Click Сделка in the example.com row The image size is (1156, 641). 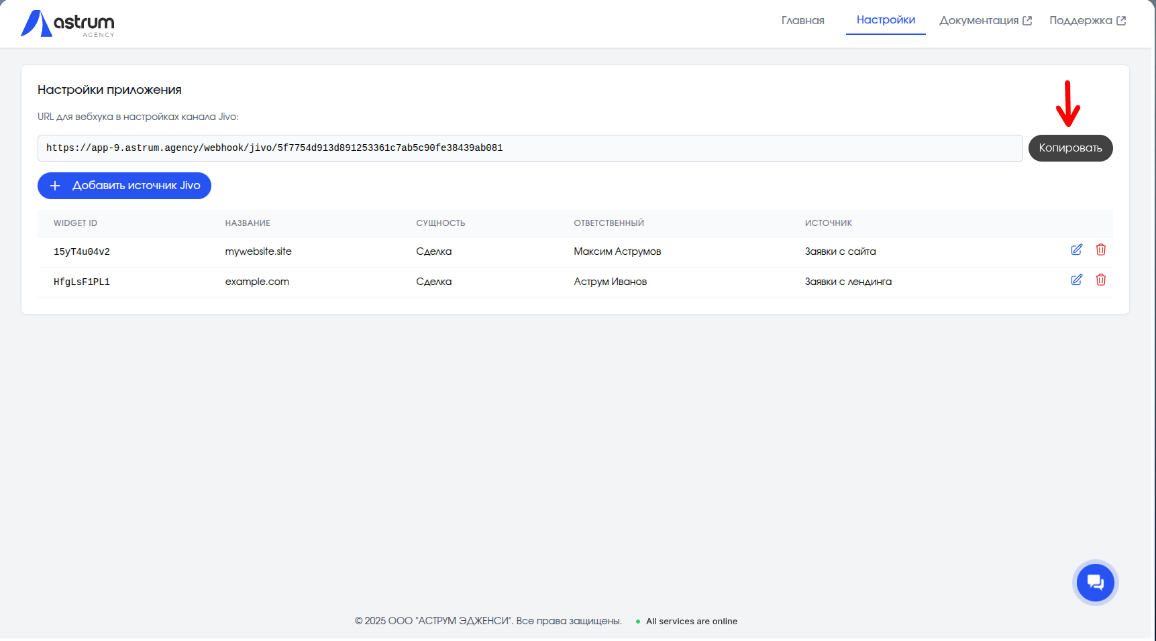click(434, 282)
